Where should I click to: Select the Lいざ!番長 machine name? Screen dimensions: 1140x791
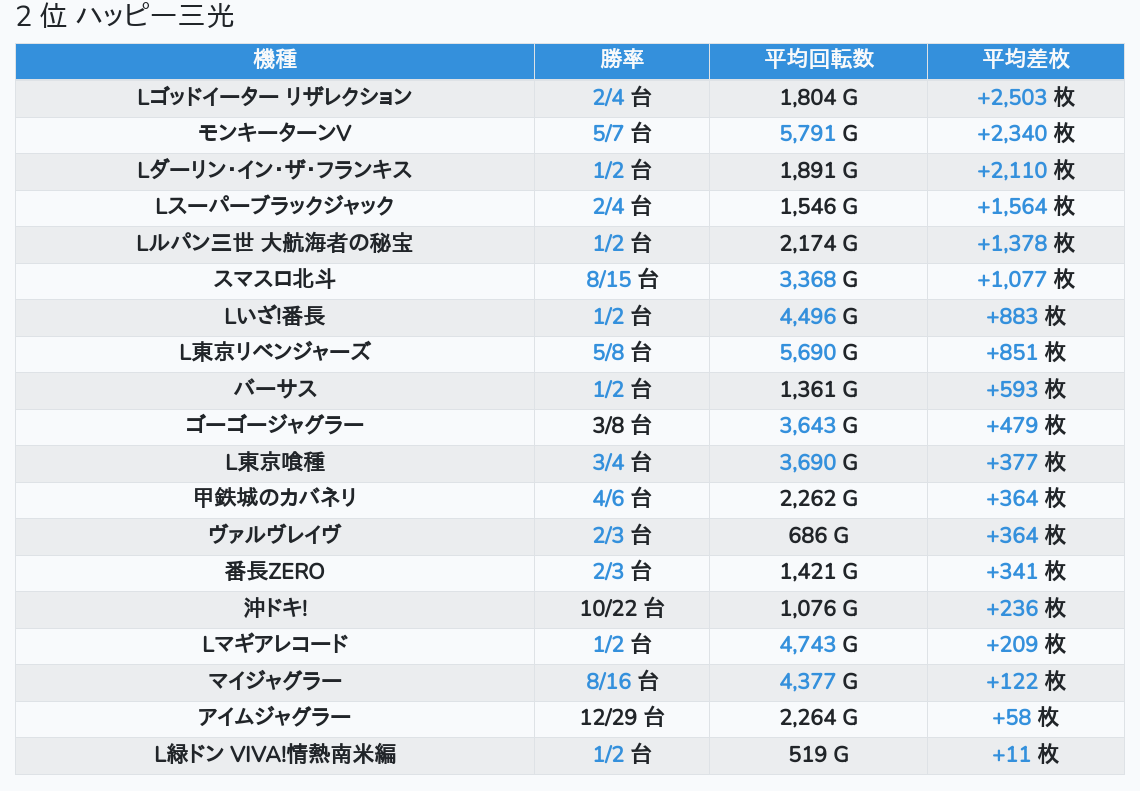[x=275, y=316]
